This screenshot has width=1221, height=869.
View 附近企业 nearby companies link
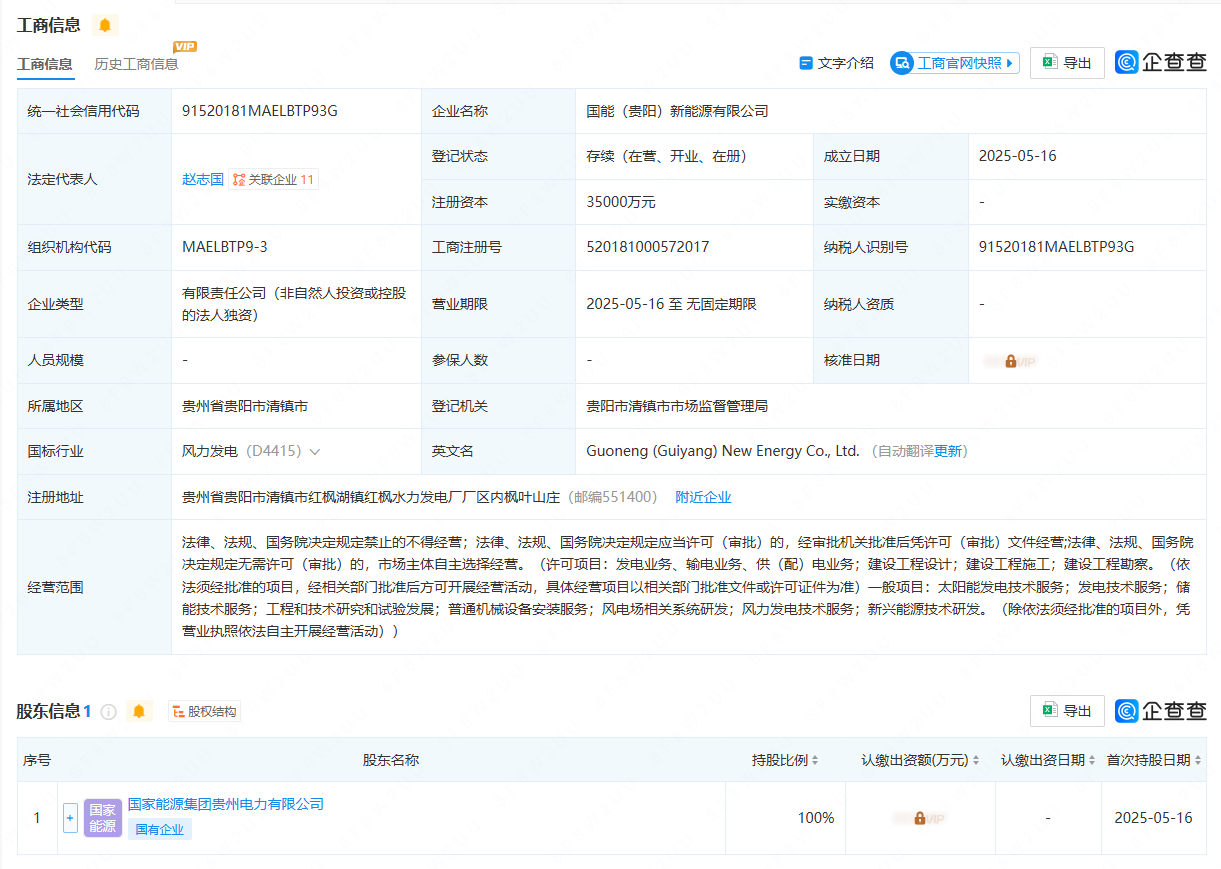click(x=703, y=497)
